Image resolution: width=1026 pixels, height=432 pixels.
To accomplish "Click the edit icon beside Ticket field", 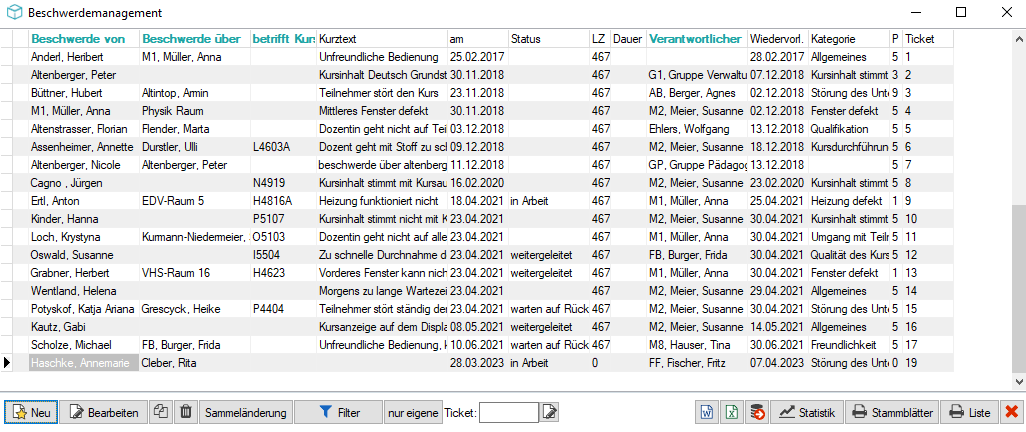I will pyautogui.click(x=550, y=412).
